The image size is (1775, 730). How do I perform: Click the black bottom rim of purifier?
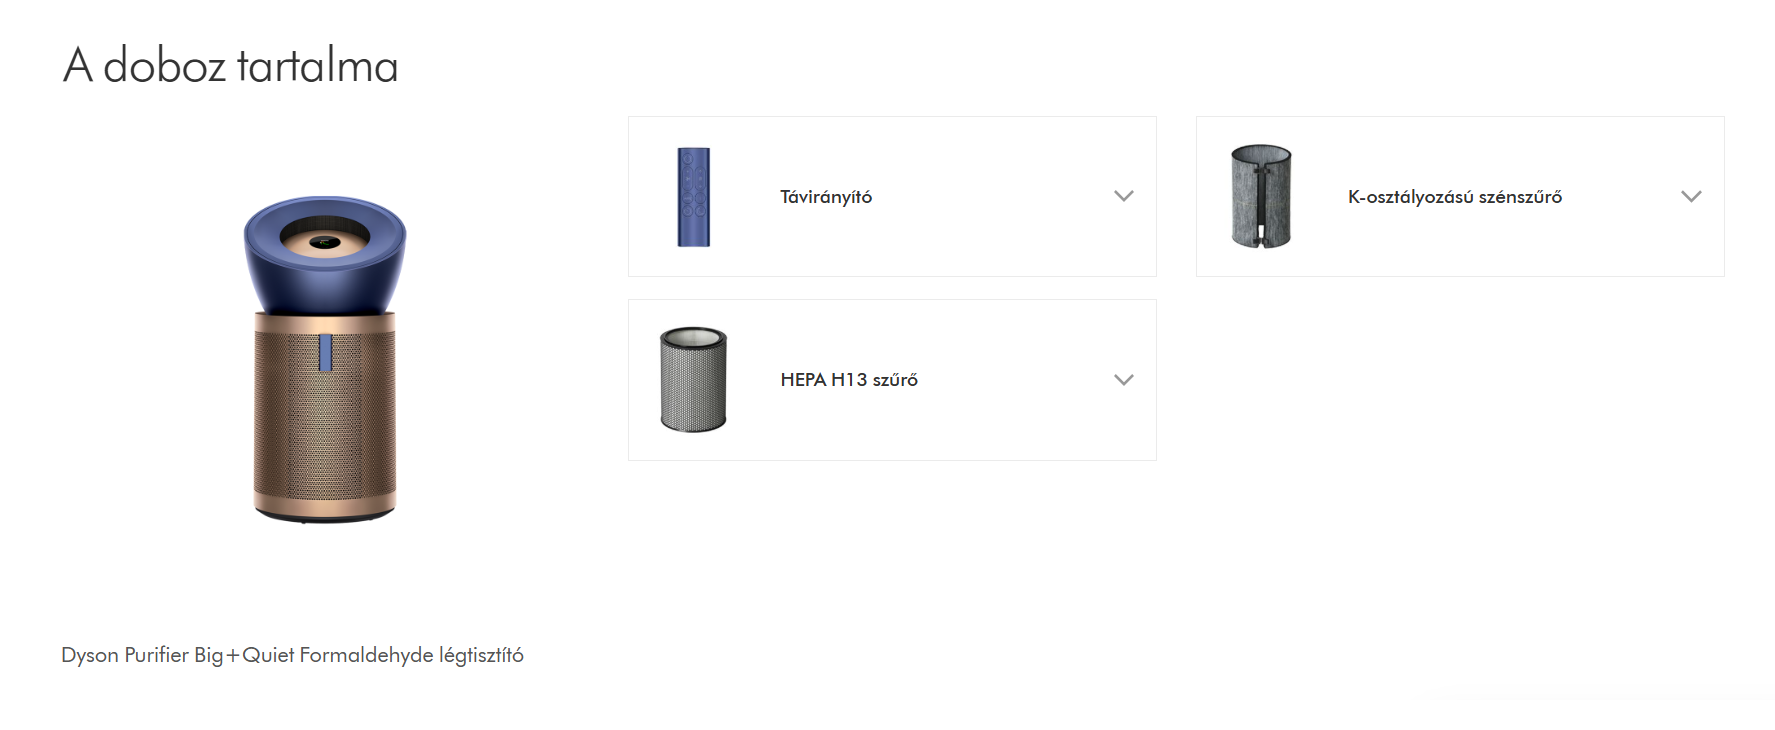coord(325,517)
